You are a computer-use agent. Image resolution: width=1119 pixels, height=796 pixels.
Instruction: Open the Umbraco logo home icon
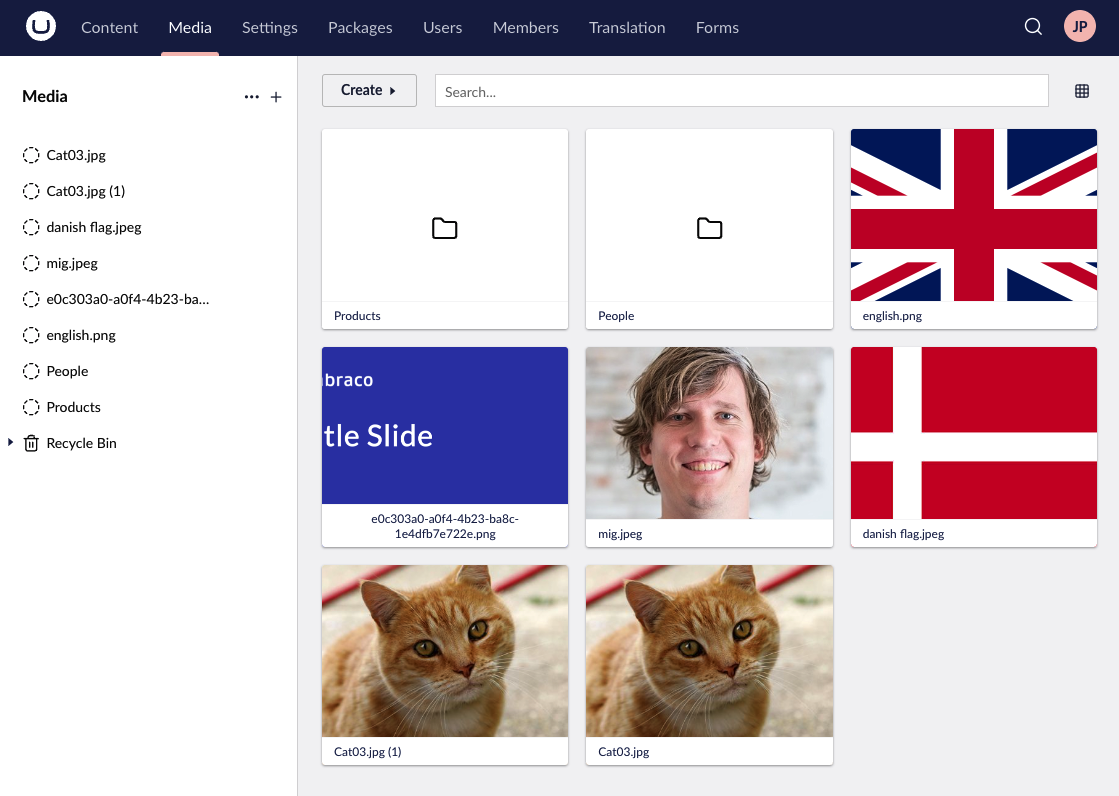coord(41,27)
